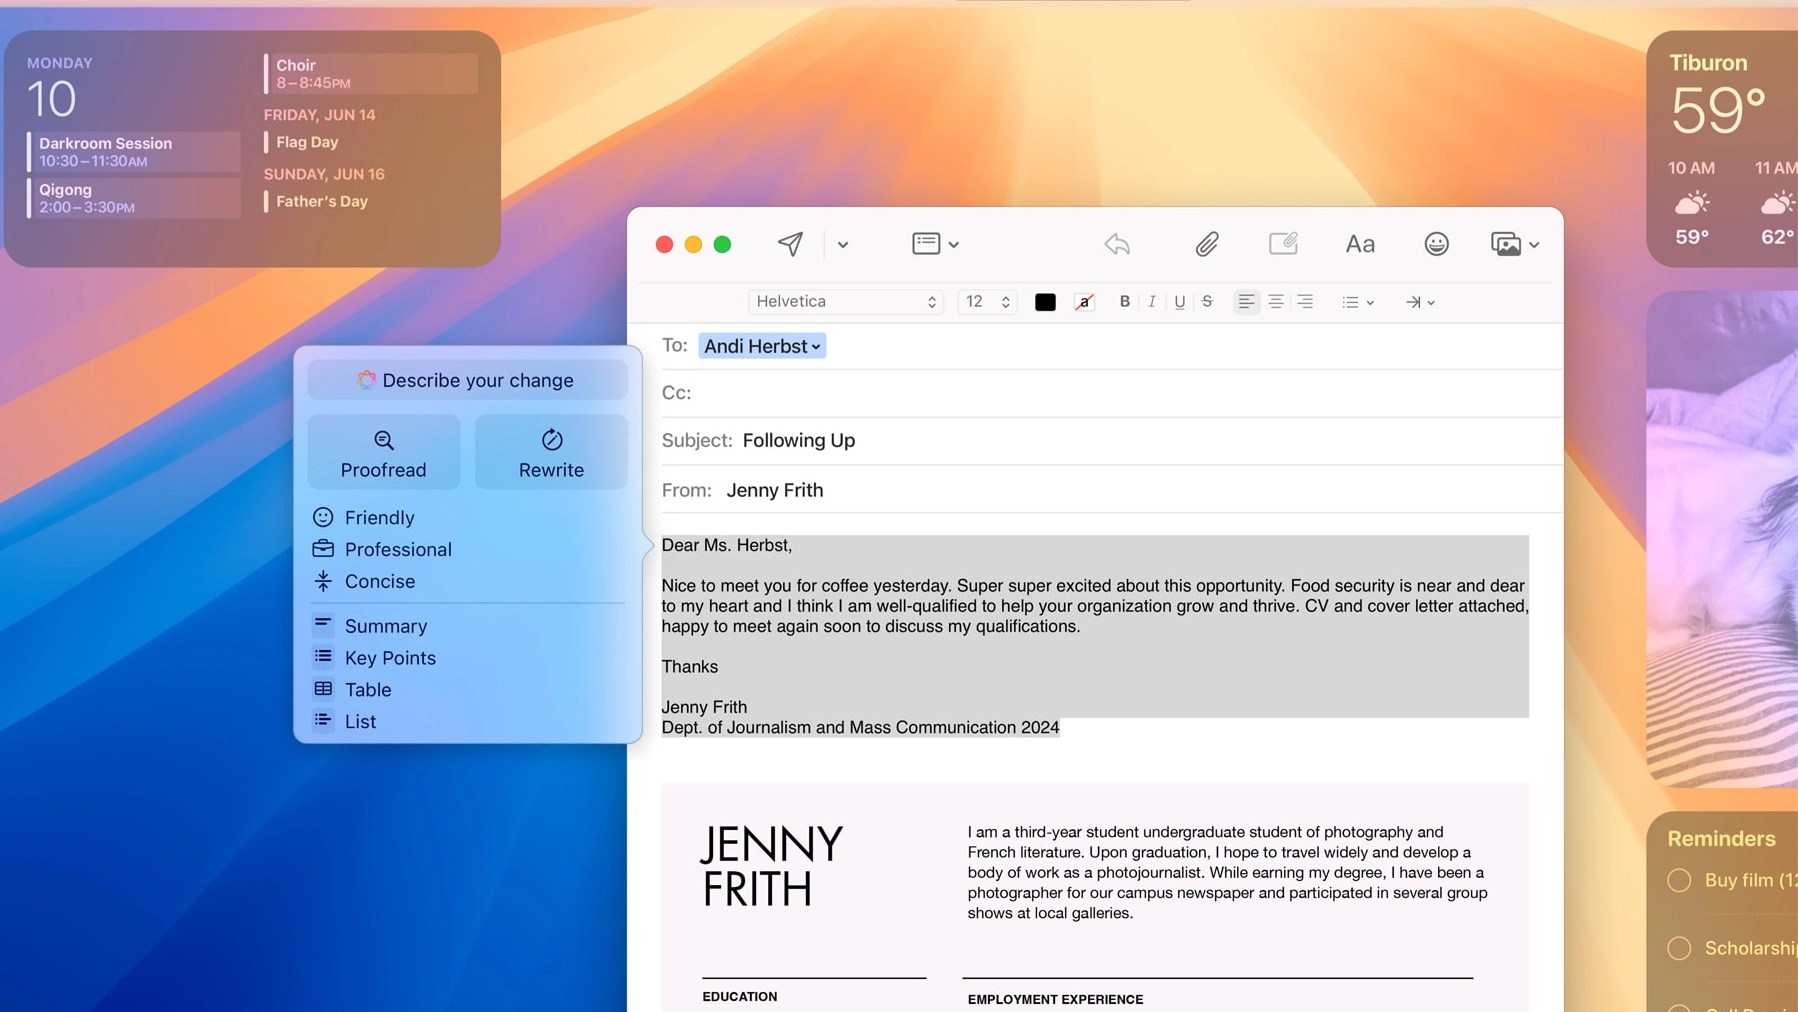Open the photo browser icon

point(1506,244)
